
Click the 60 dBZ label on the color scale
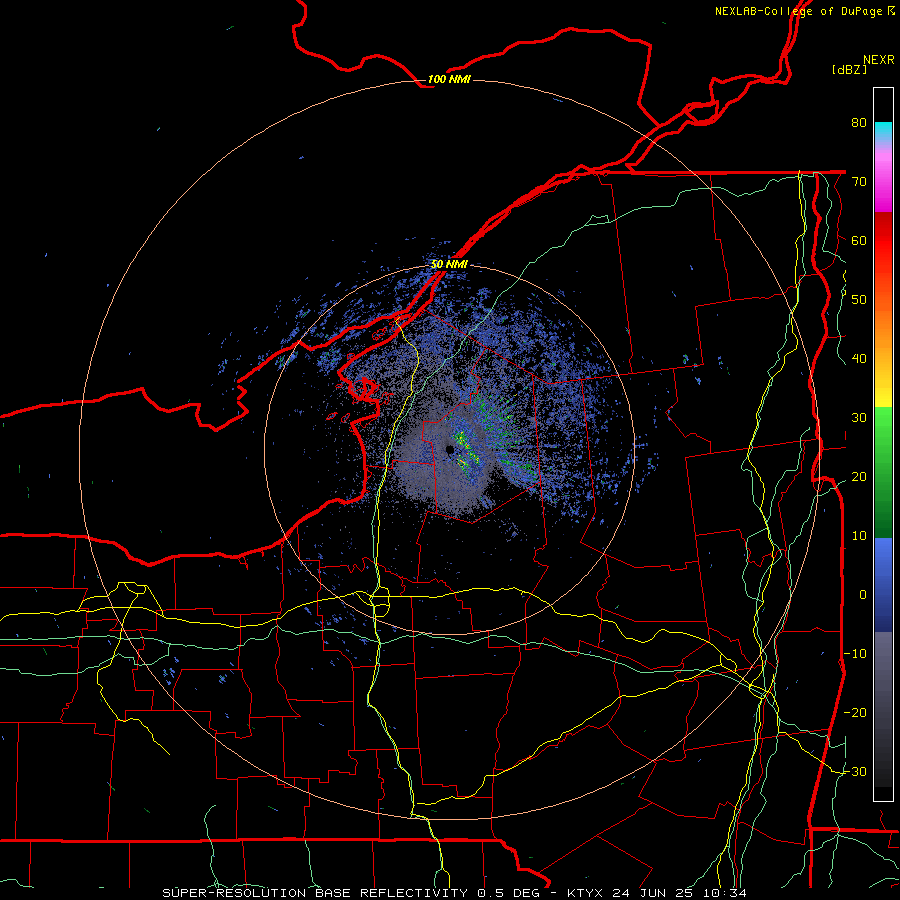coord(859,240)
